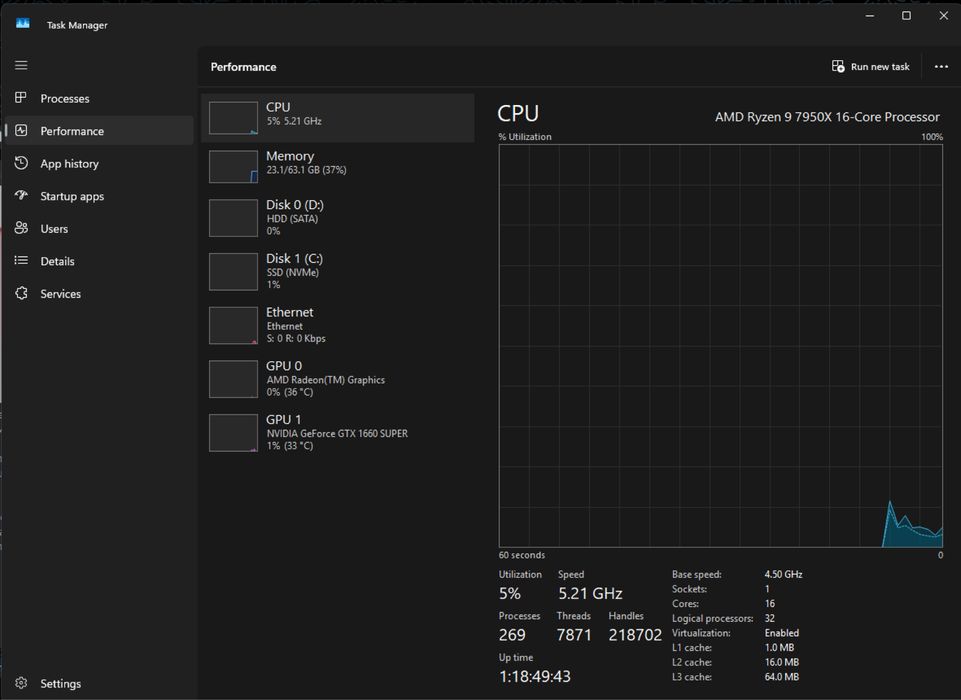Select Disk 1 (C:) SSD entry

click(337, 271)
